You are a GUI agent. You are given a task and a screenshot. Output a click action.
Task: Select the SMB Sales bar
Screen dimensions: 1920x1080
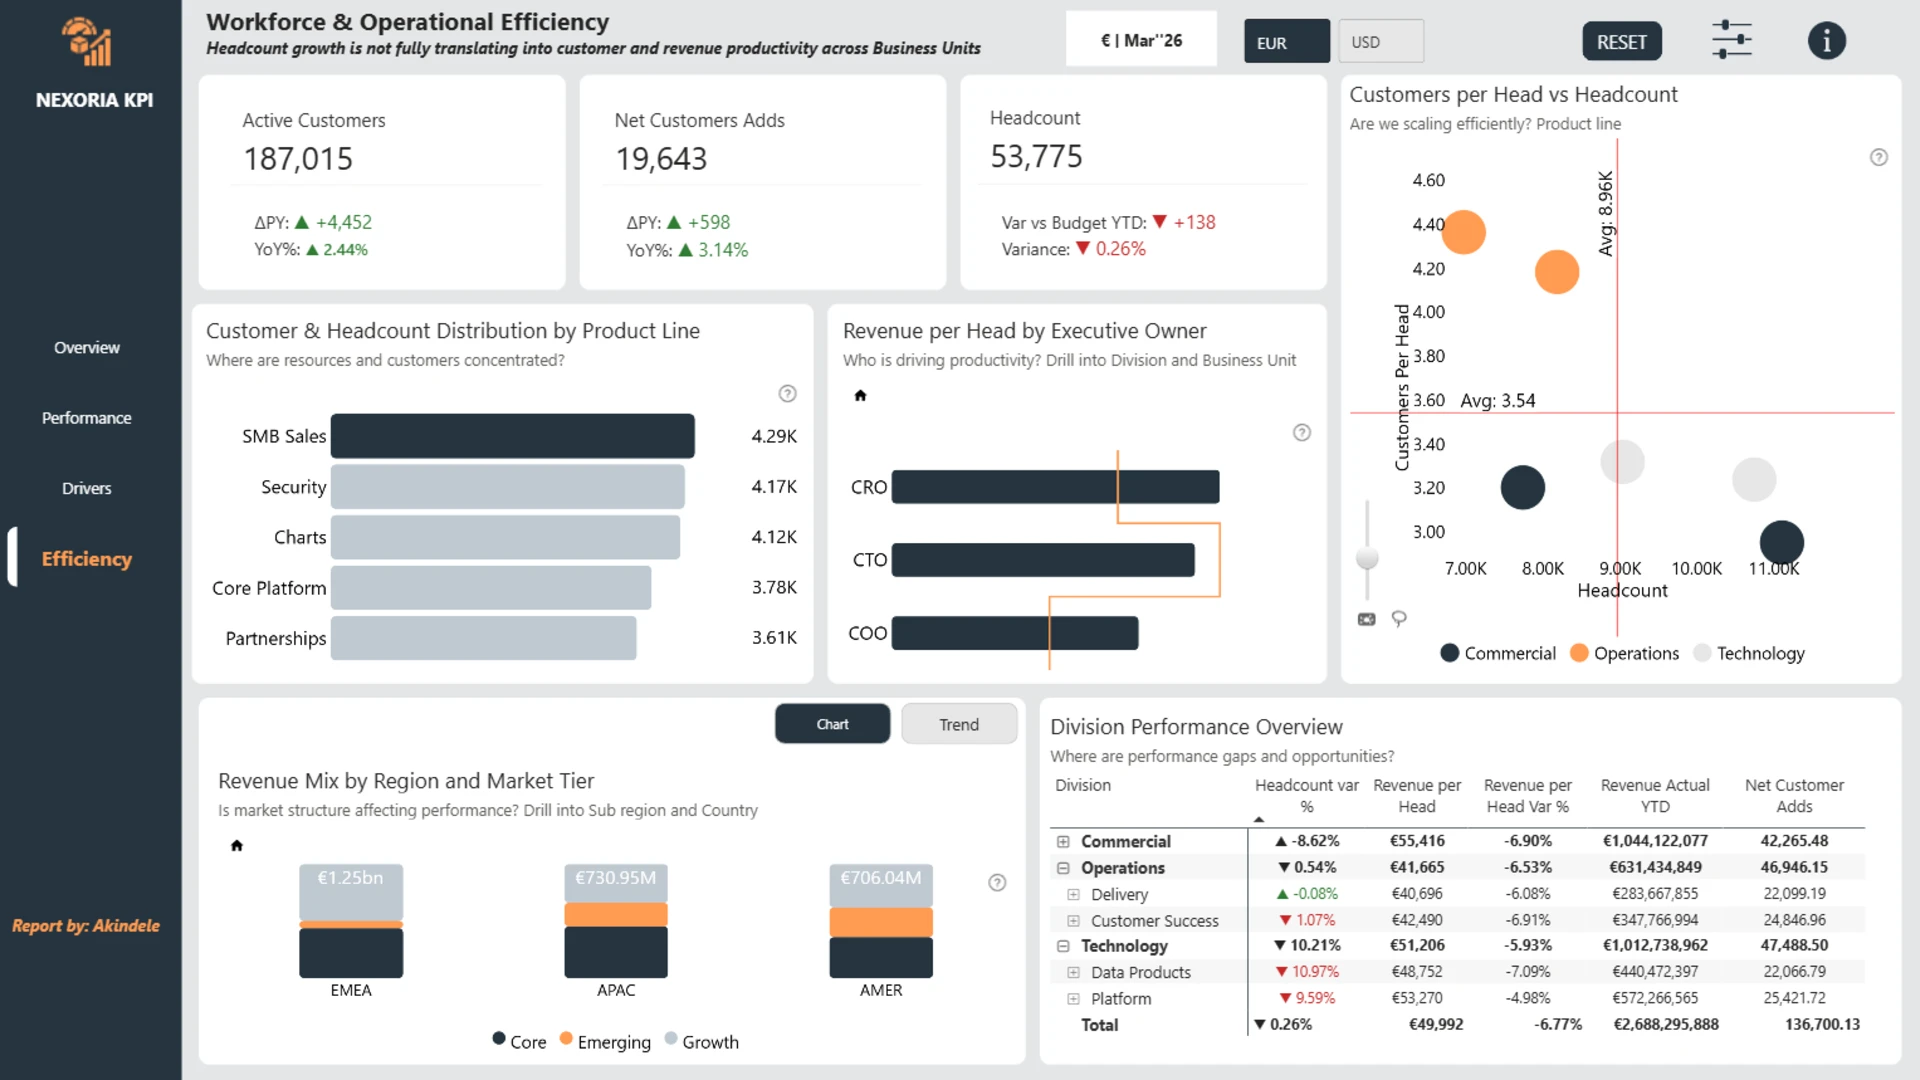click(x=512, y=437)
